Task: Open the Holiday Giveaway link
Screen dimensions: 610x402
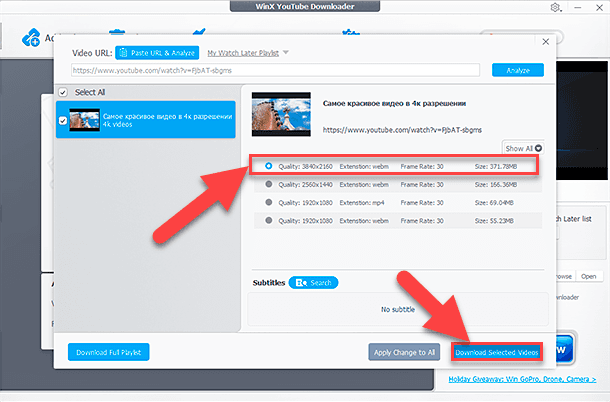Action: (522, 379)
